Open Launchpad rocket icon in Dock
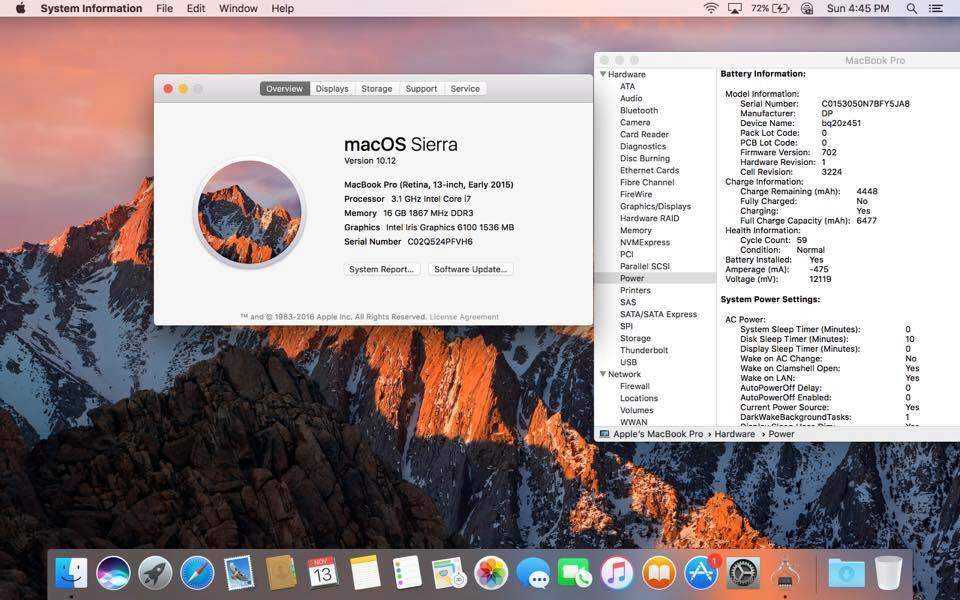Image resolution: width=960 pixels, height=600 pixels. 155,574
